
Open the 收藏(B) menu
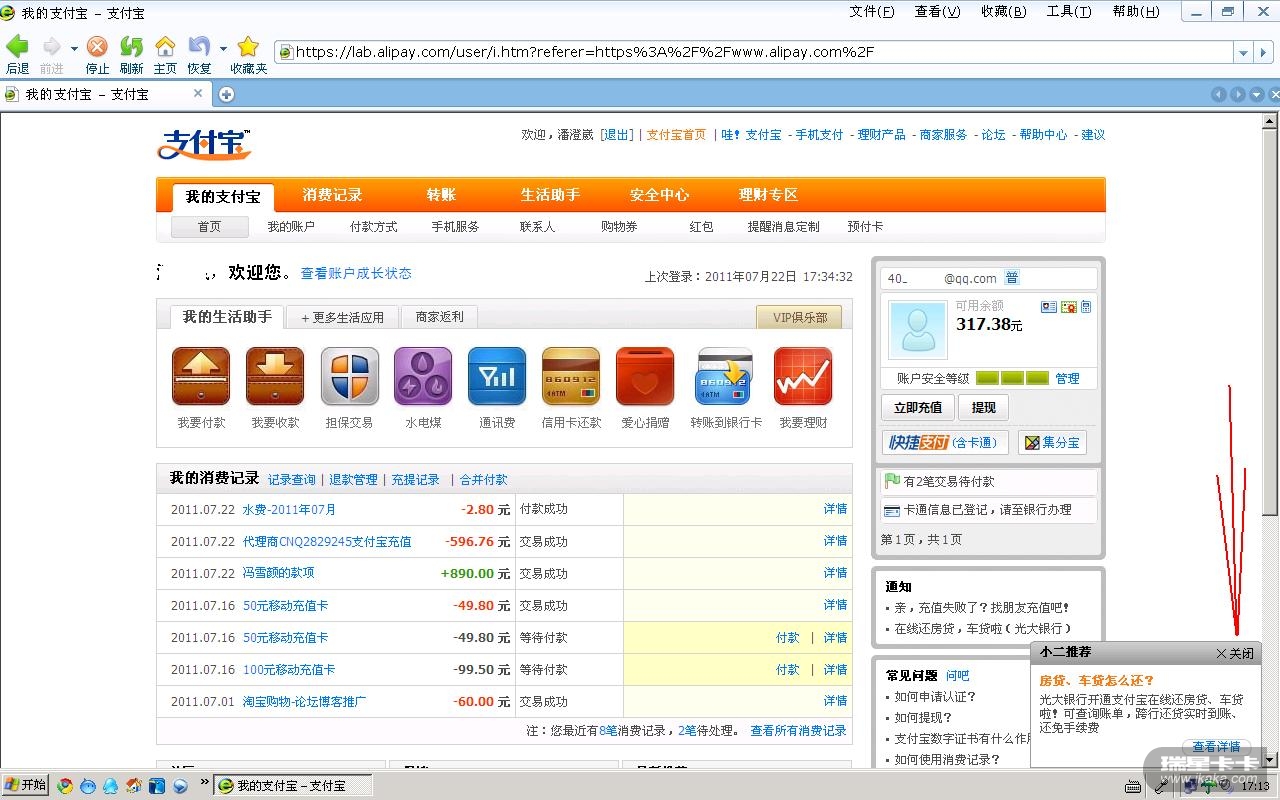(x=1003, y=12)
